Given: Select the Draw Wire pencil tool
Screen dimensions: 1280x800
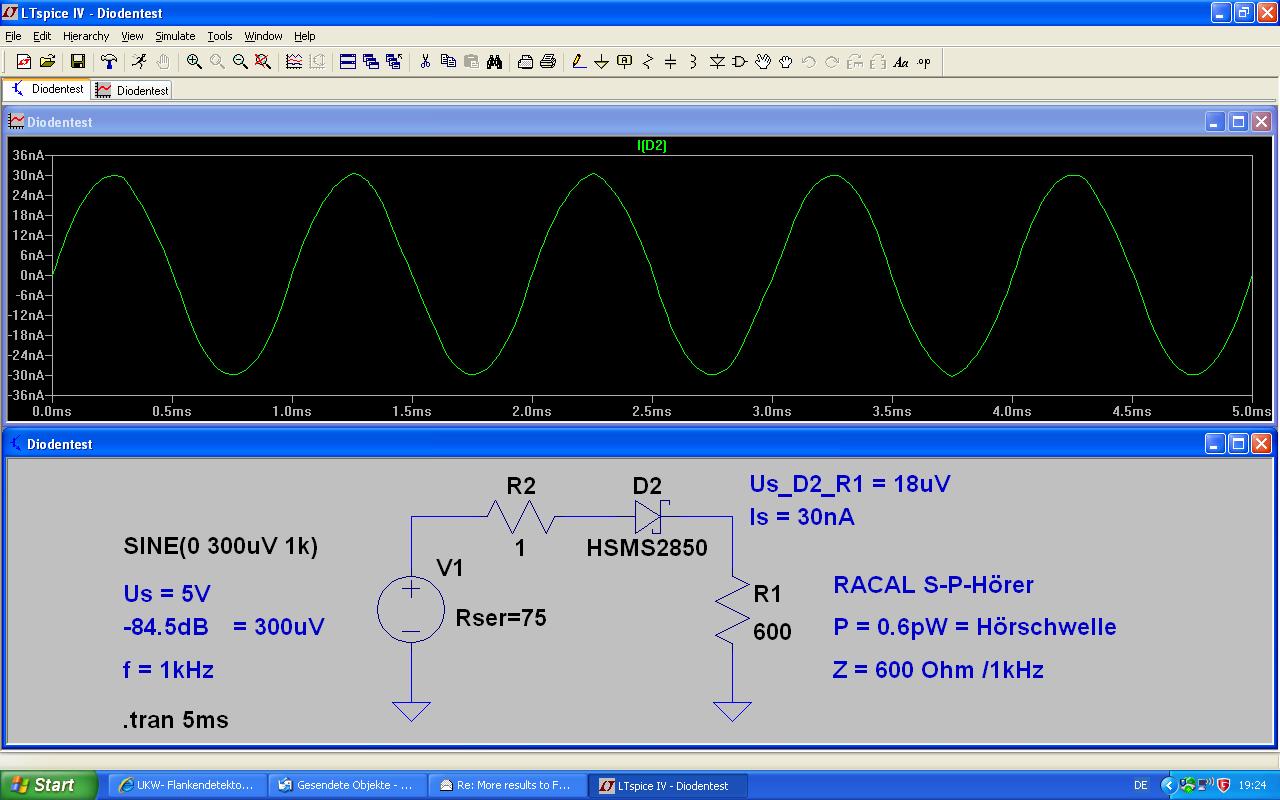Looking at the screenshot, I should click(578, 62).
